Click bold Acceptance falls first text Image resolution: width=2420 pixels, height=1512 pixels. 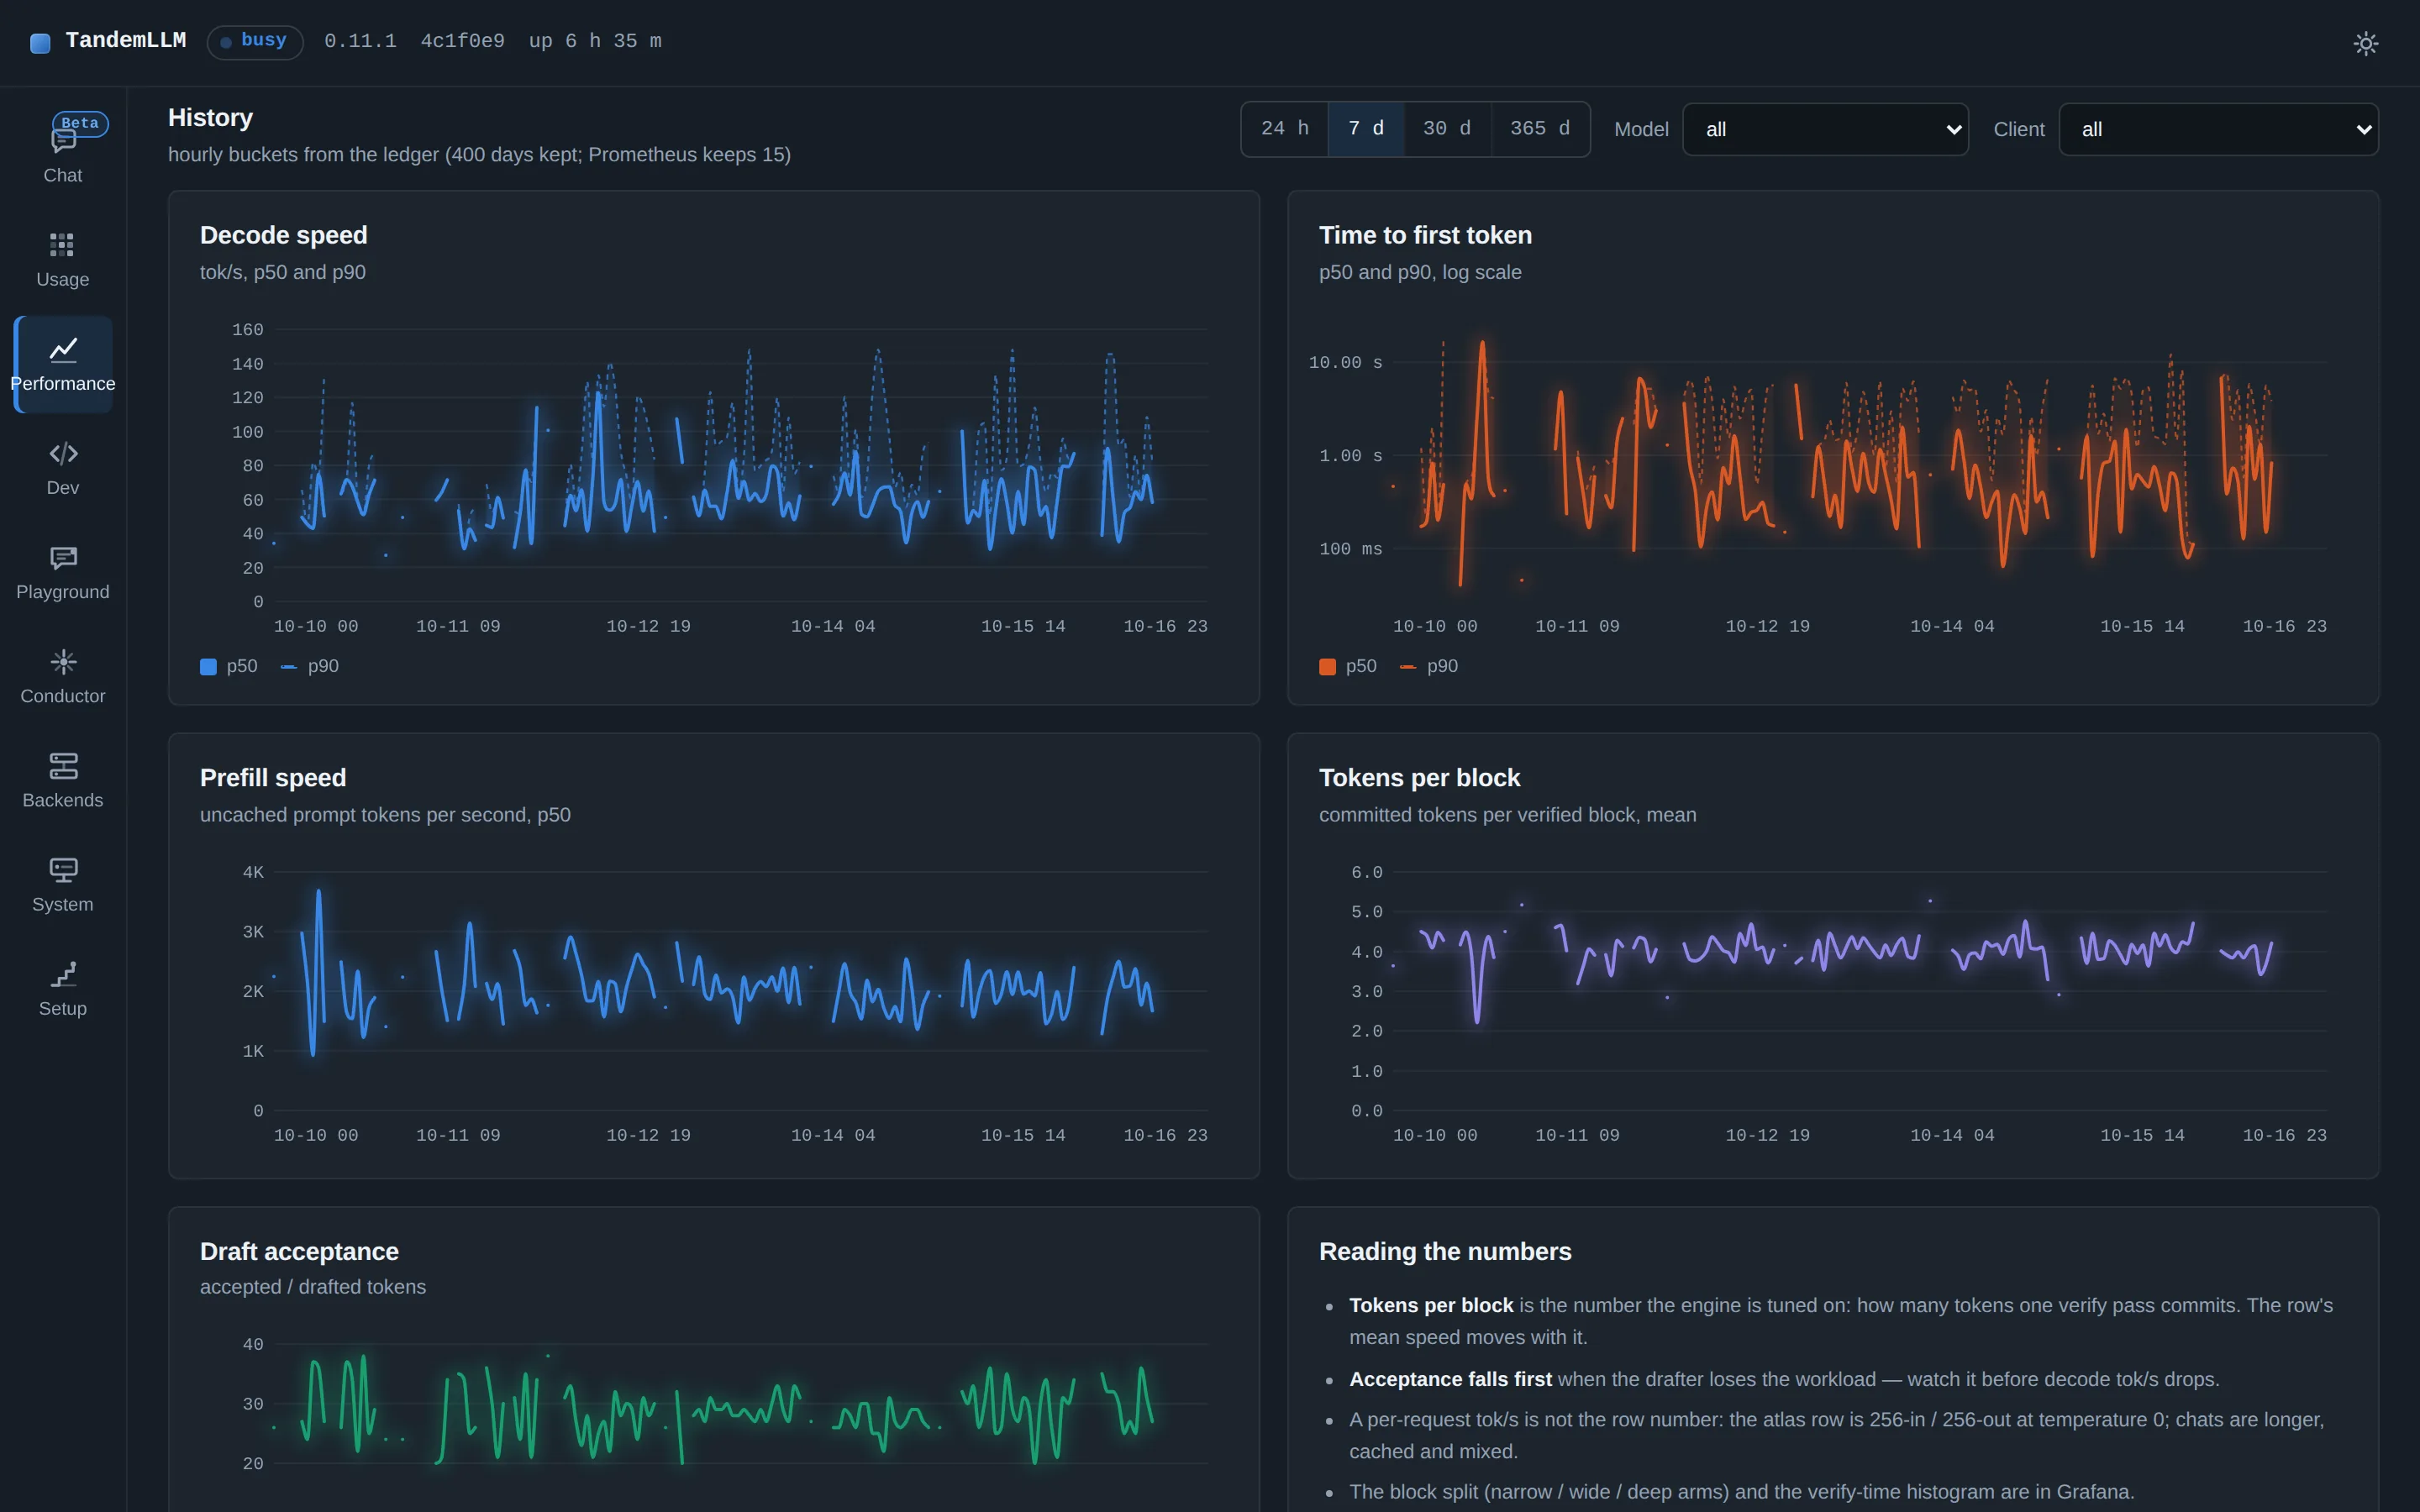point(1450,1379)
